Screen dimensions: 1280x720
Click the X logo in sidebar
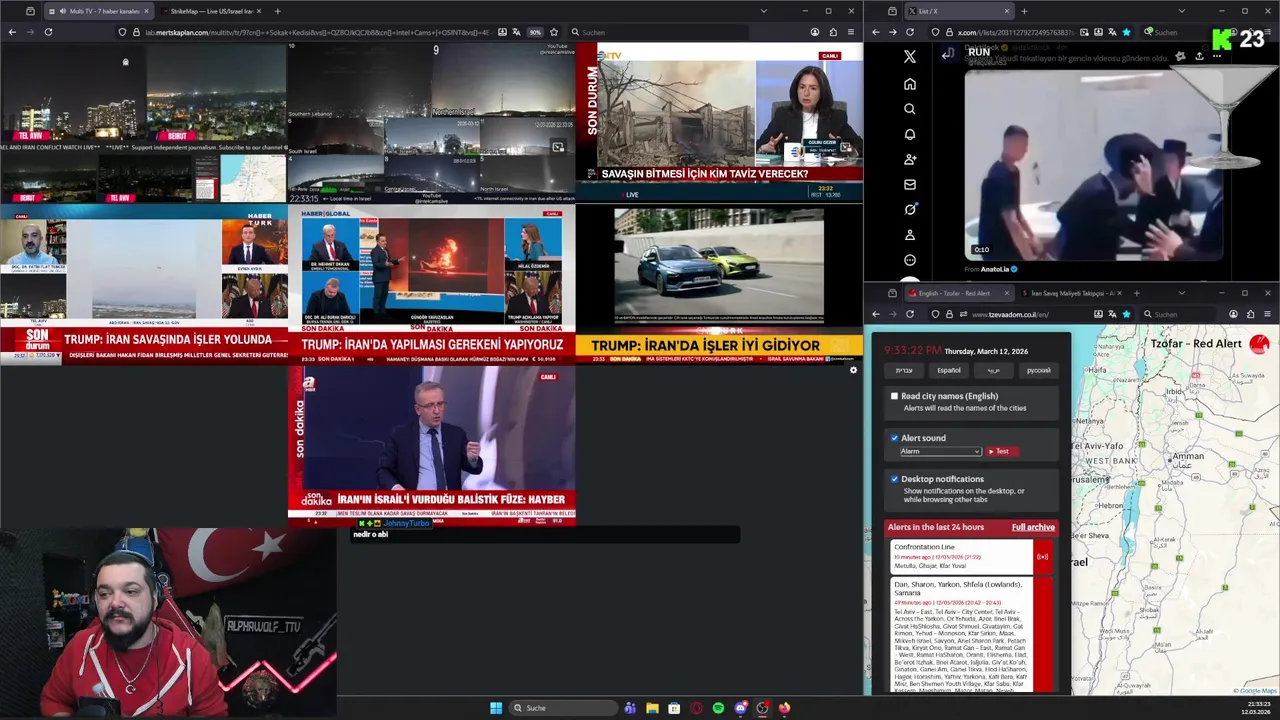(x=909, y=57)
